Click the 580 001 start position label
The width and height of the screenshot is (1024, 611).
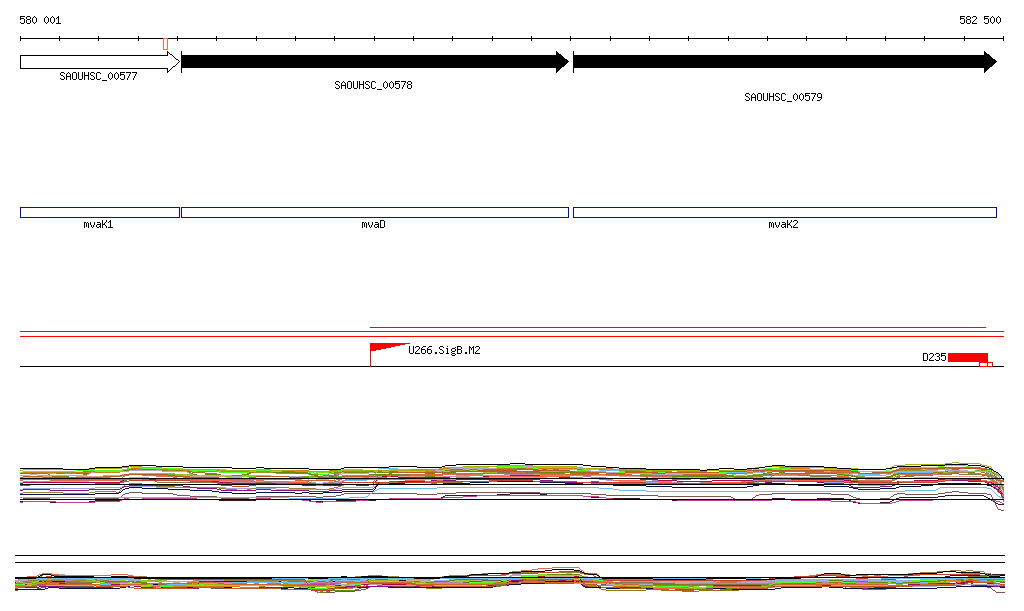pos(40,20)
